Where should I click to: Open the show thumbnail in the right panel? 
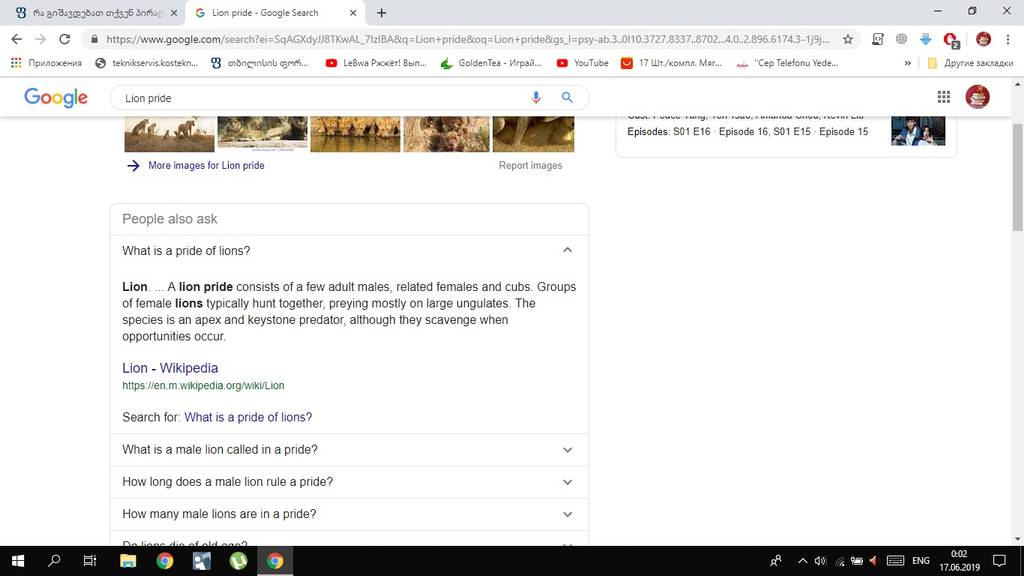coord(918,131)
